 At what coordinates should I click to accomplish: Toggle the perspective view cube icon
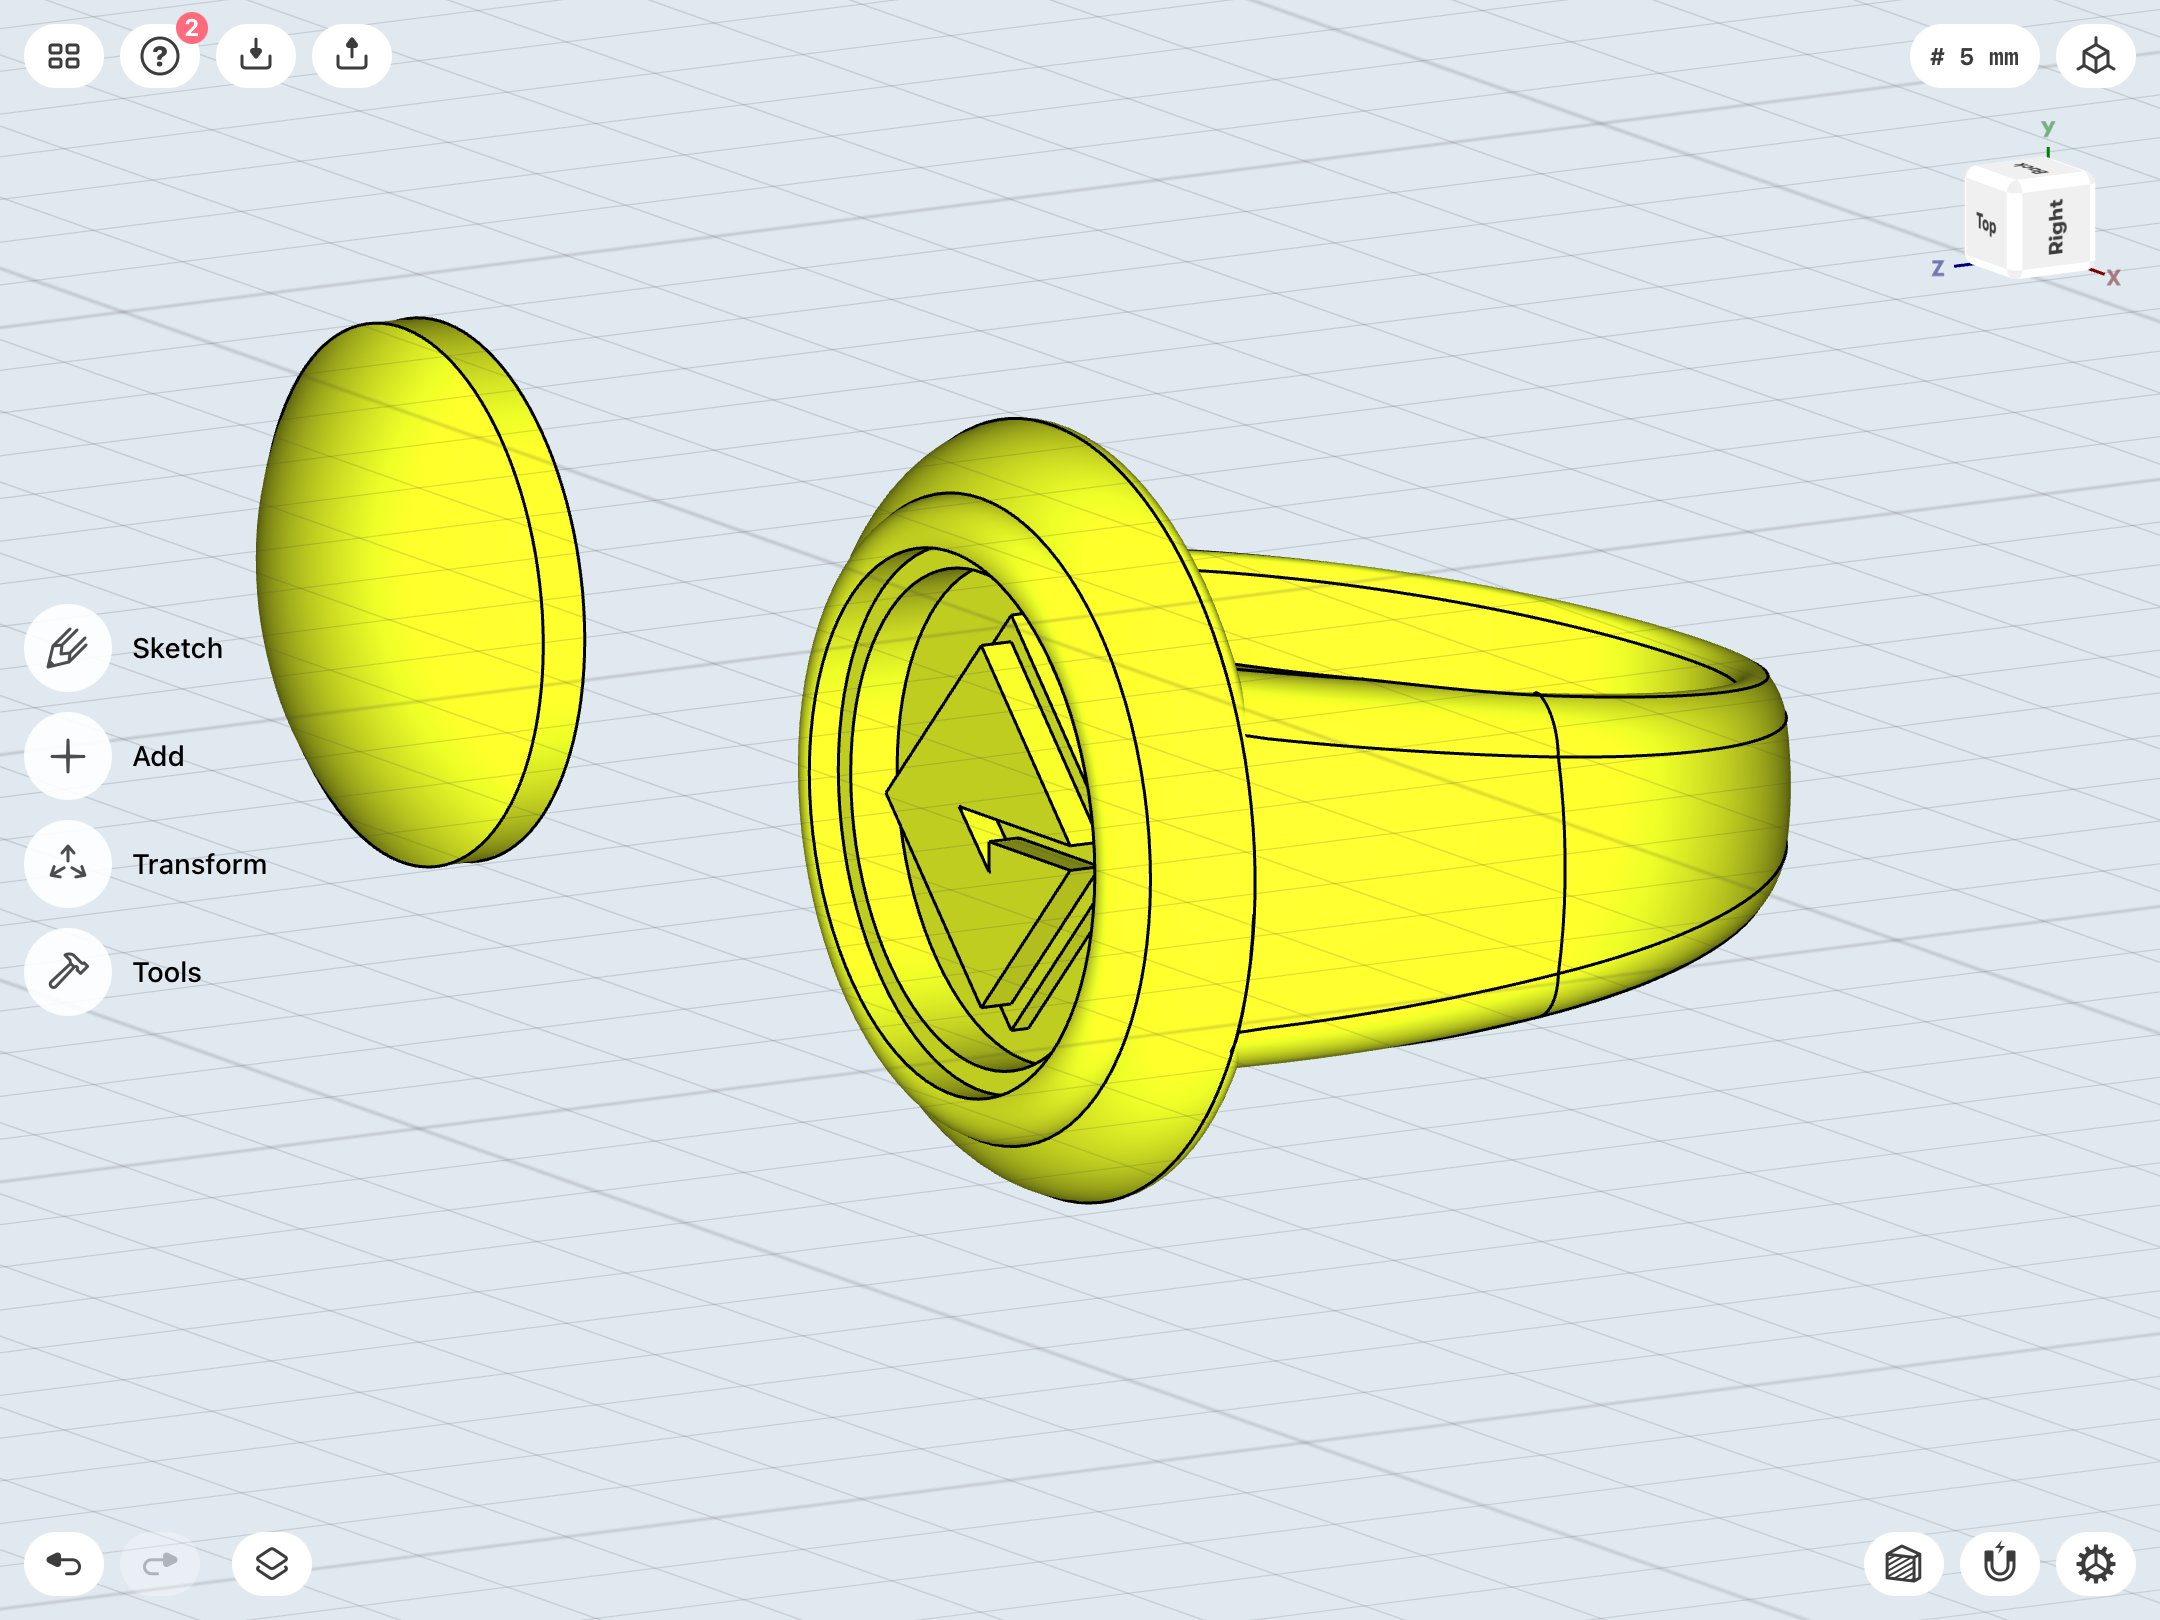point(2096,56)
